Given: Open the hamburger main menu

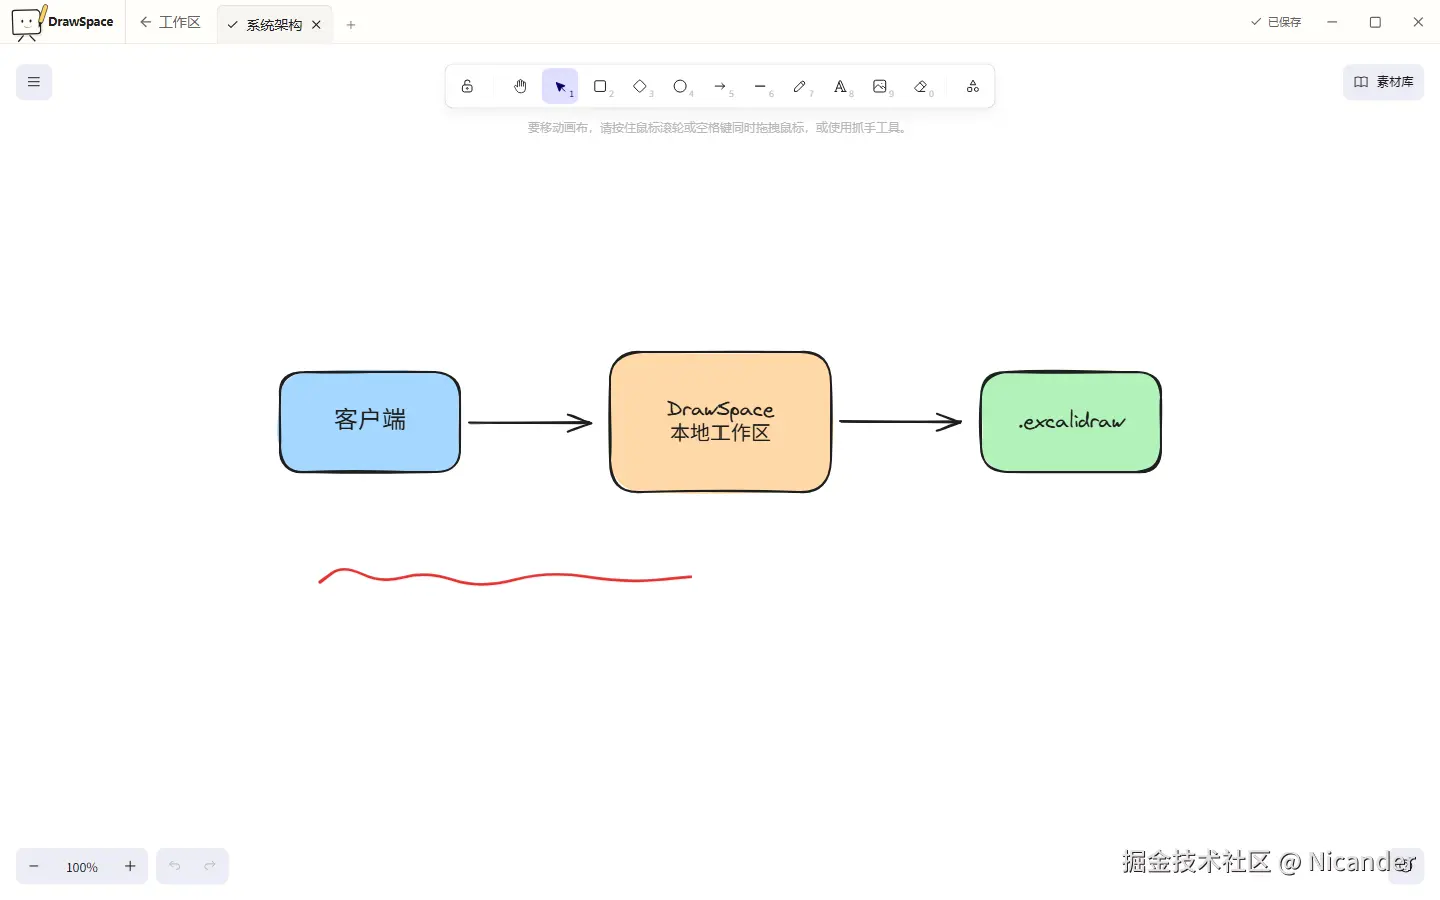Looking at the screenshot, I should (34, 82).
